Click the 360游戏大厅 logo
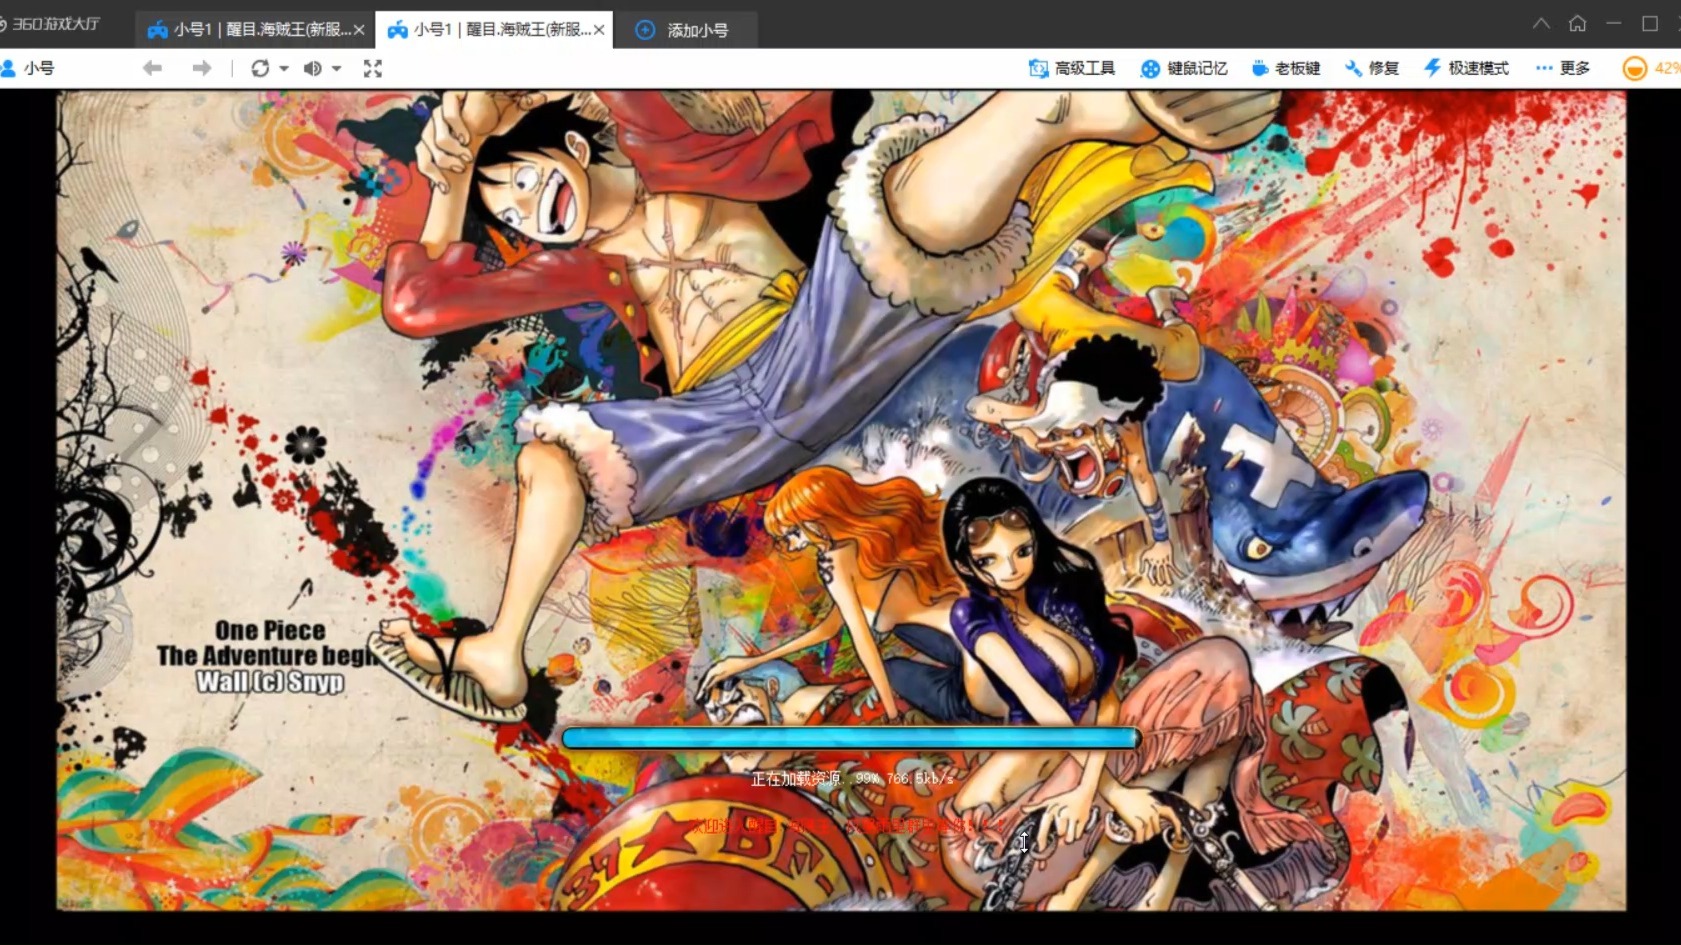This screenshot has width=1681, height=945. click(x=50, y=24)
